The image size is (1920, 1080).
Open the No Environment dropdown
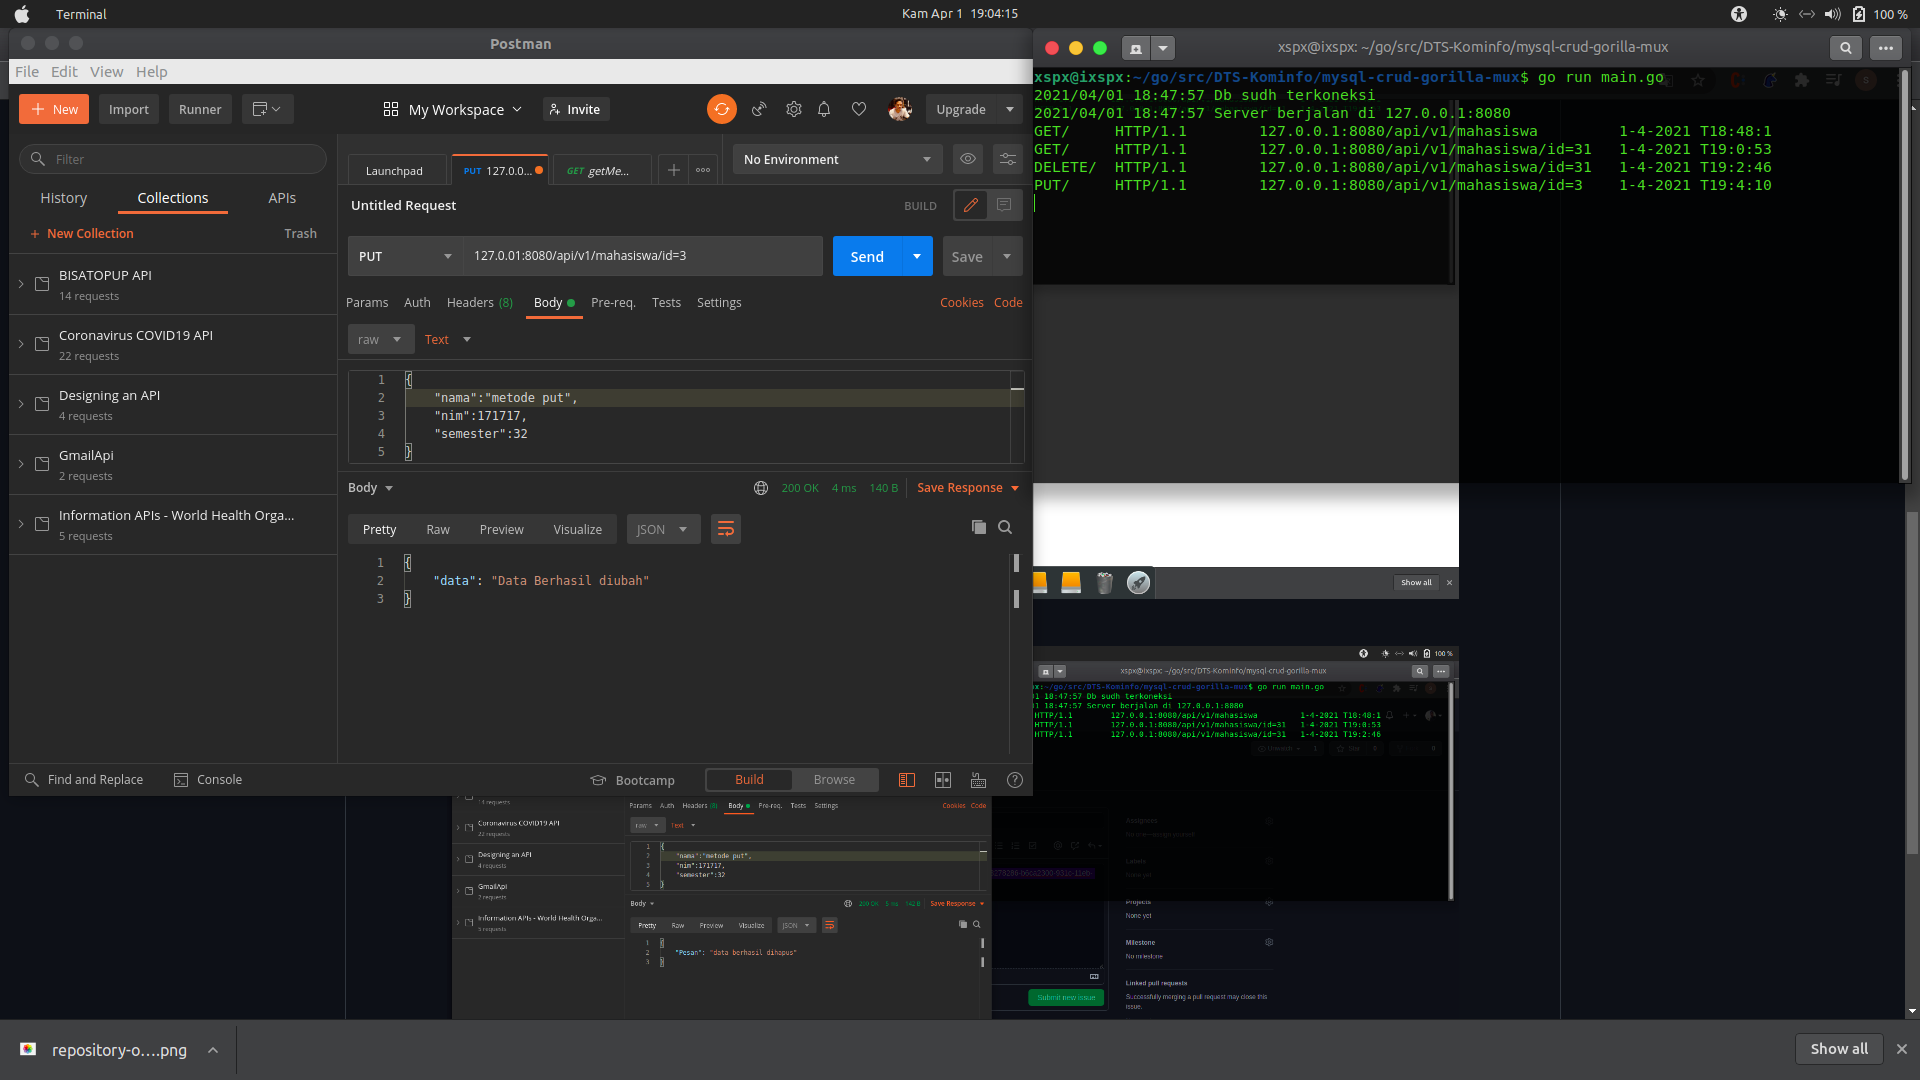pyautogui.click(x=836, y=159)
